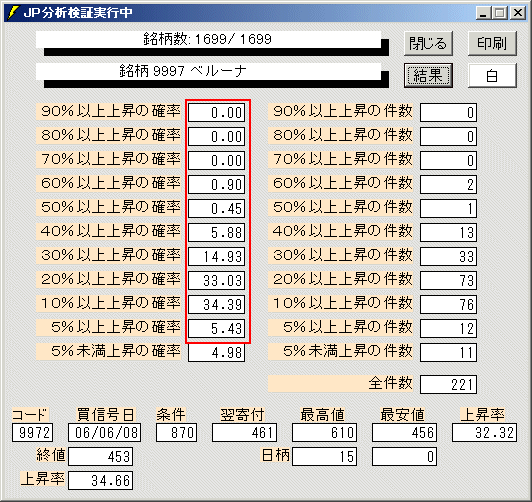Viewport: 532px width, 502px height.
Task: Select the 70%以上上昇の件数 count field
Action: coord(449,160)
